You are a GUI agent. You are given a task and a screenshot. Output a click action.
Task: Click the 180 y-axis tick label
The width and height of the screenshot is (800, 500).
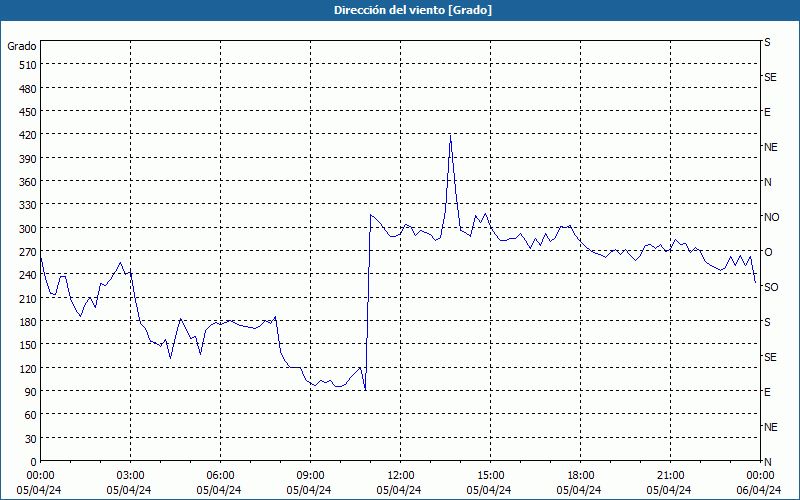[28, 322]
